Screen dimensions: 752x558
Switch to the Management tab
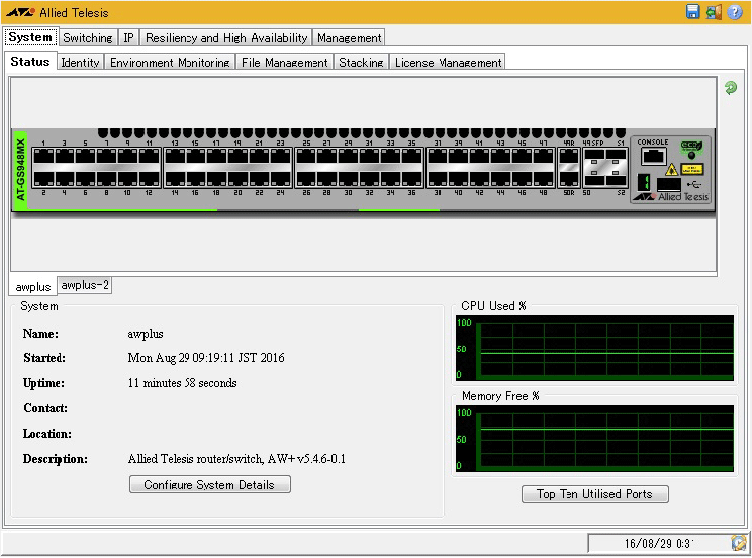pyautogui.click(x=349, y=37)
